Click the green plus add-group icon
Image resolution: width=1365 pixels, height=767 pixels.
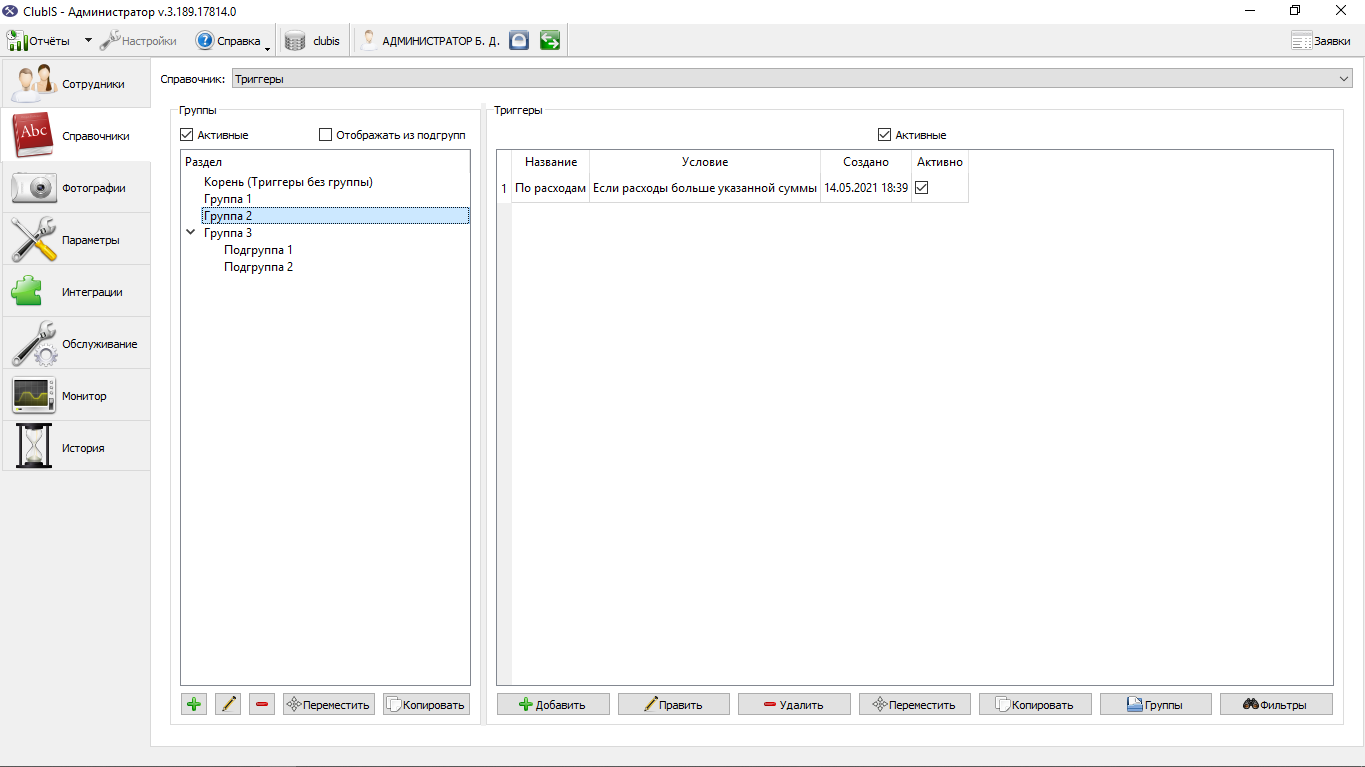[x=194, y=704]
